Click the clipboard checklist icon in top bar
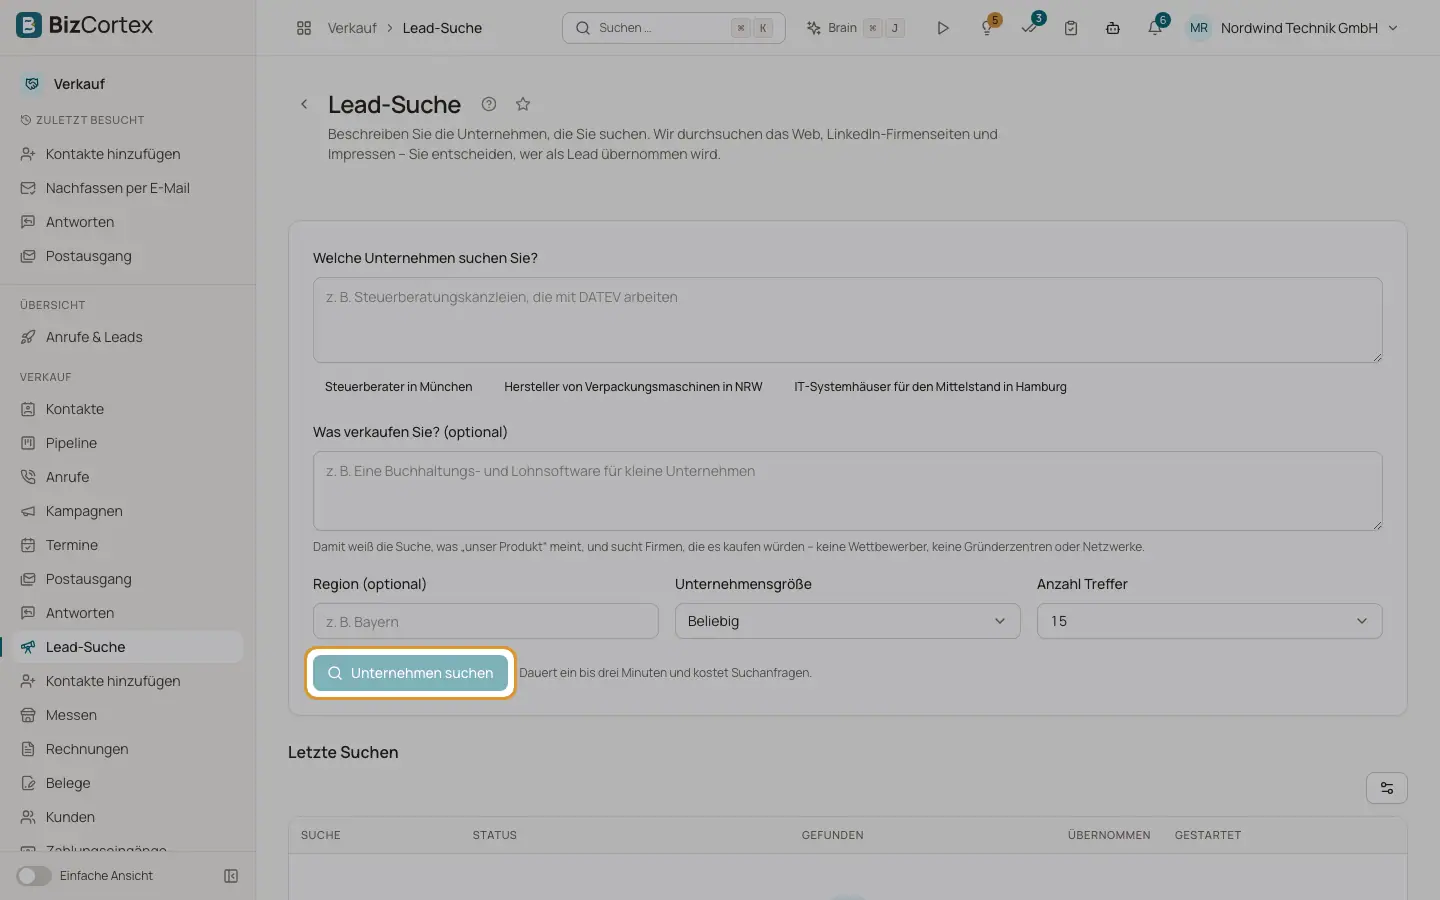The height and width of the screenshot is (900, 1440). 1071,28
